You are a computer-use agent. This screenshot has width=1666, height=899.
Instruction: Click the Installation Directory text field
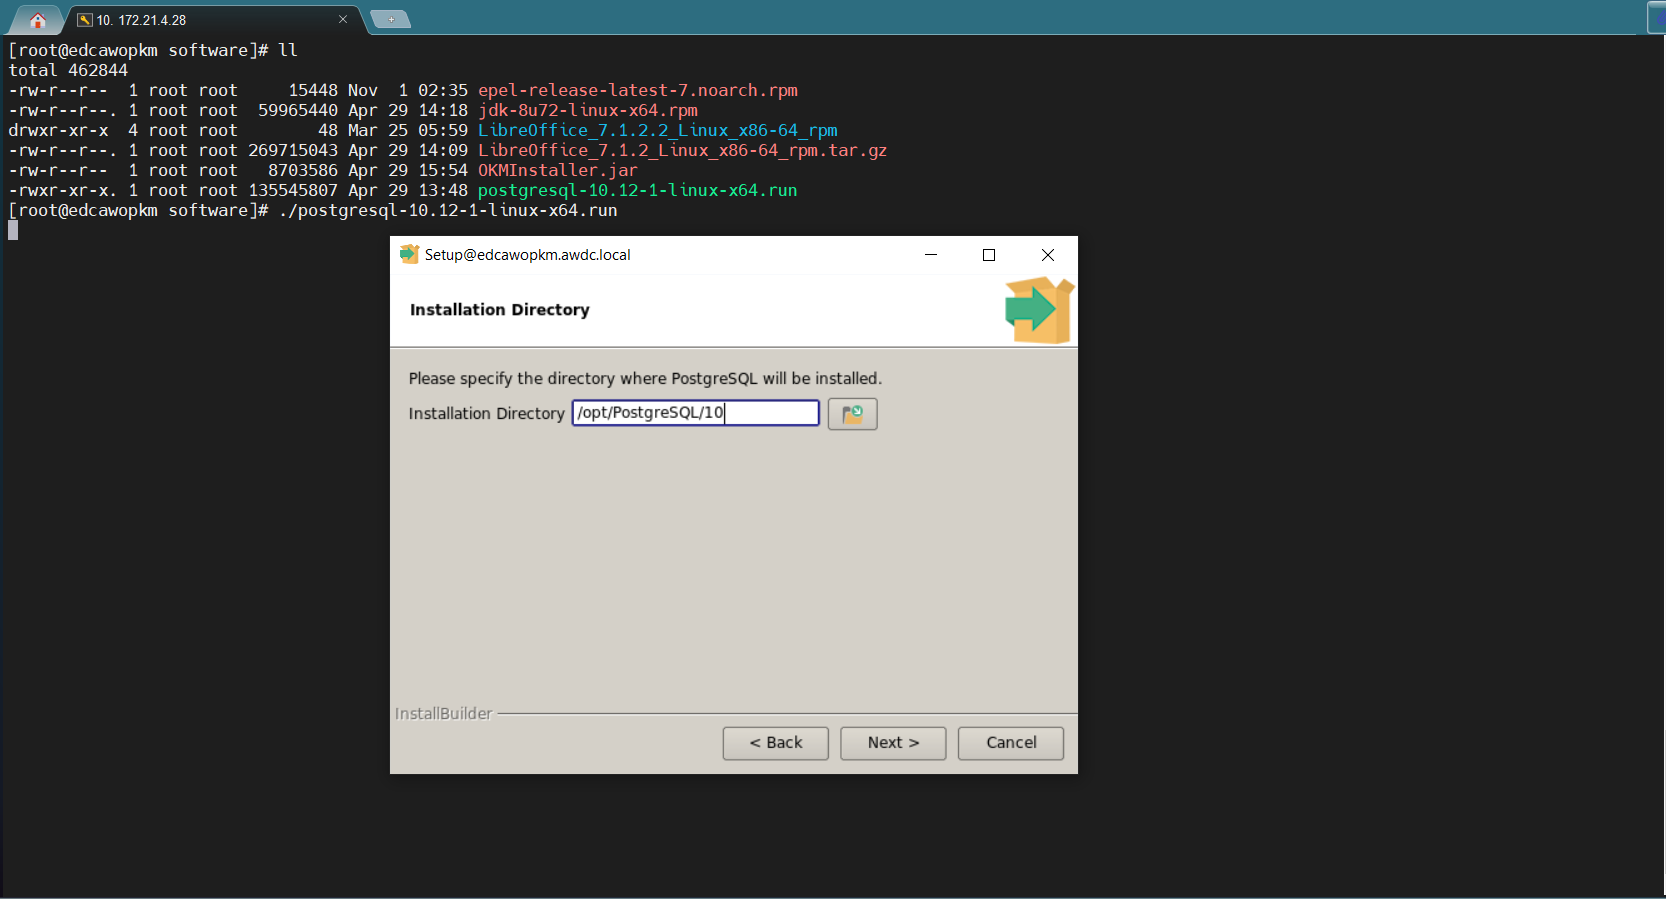pos(695,413)
